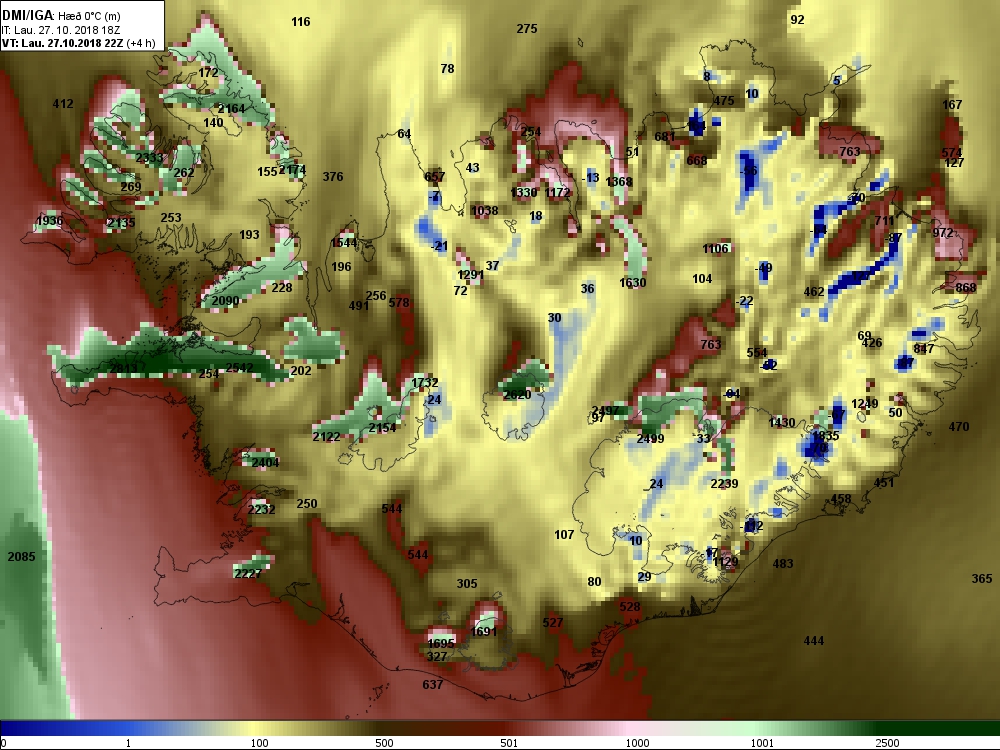
Task: Select the 'VT: Lau. 27.10.2018 22Z (+4 h)' line
Action: coord(78,43)
